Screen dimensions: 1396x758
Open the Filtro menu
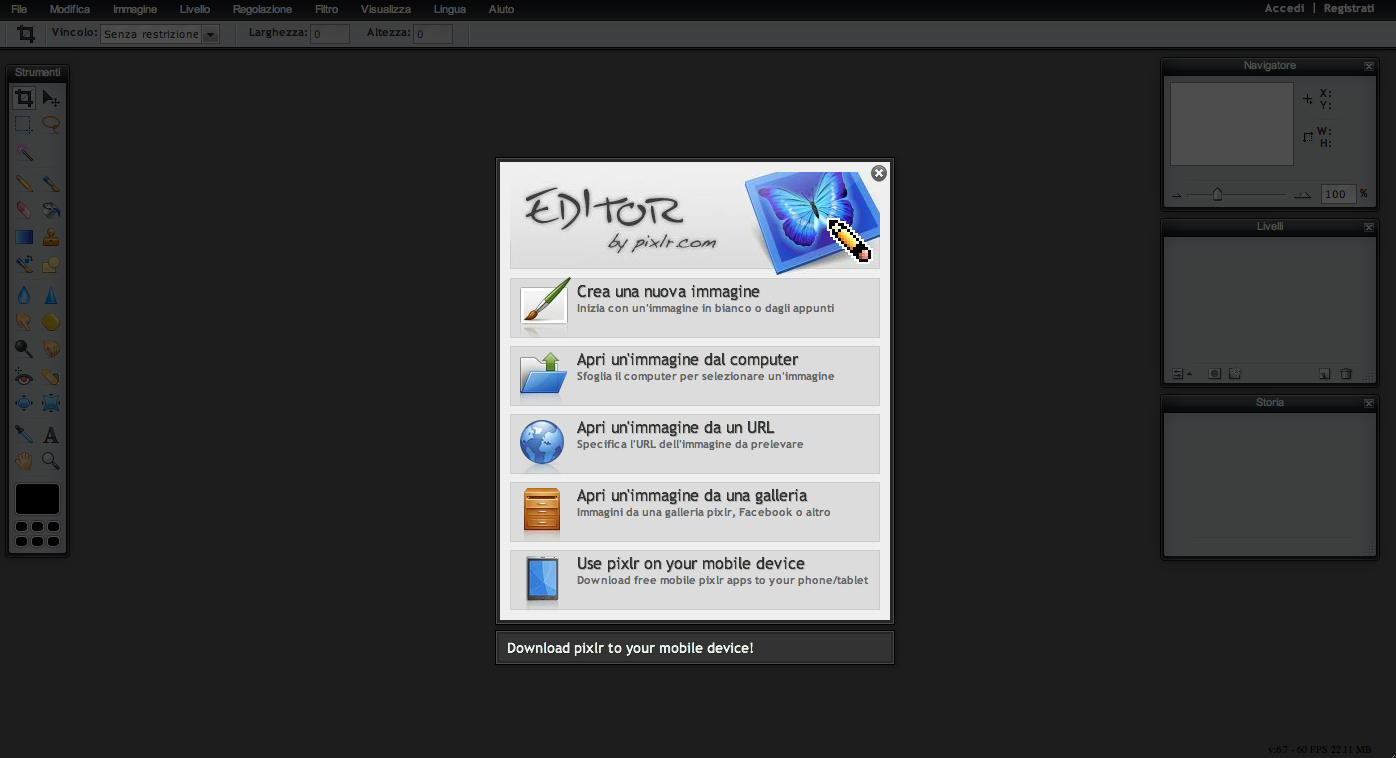pyautogui.click(x=326, y=9)
